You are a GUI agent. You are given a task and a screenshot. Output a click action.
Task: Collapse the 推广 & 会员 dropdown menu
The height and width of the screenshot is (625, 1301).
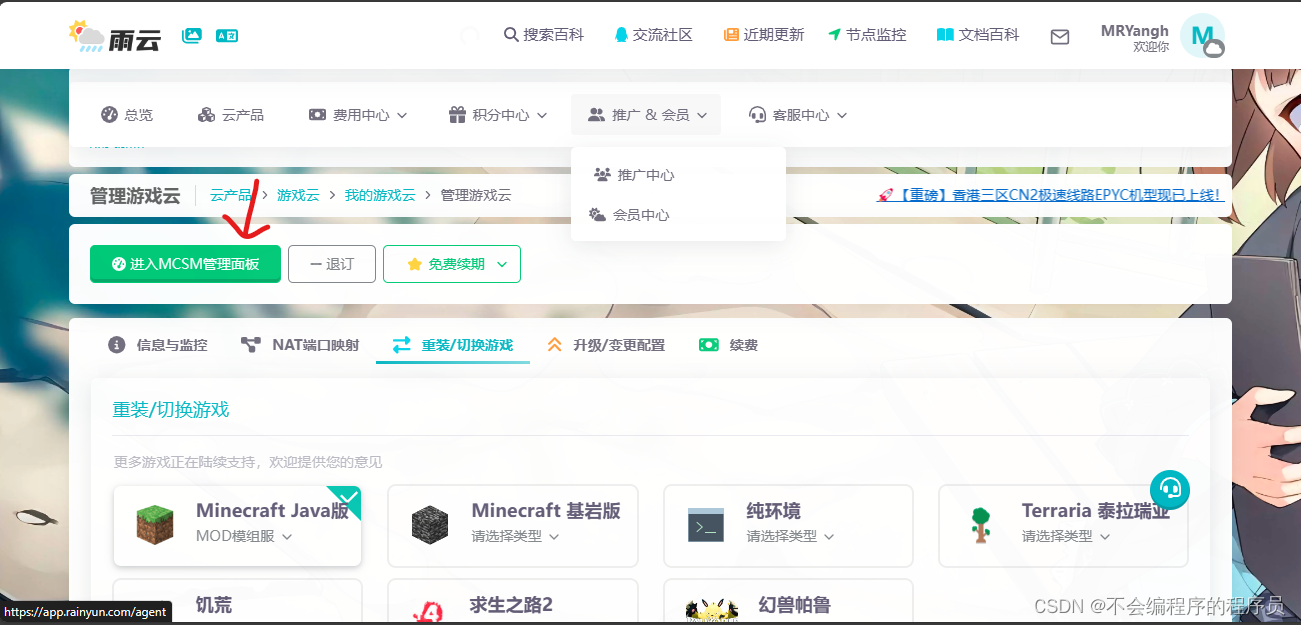(646, 115)
